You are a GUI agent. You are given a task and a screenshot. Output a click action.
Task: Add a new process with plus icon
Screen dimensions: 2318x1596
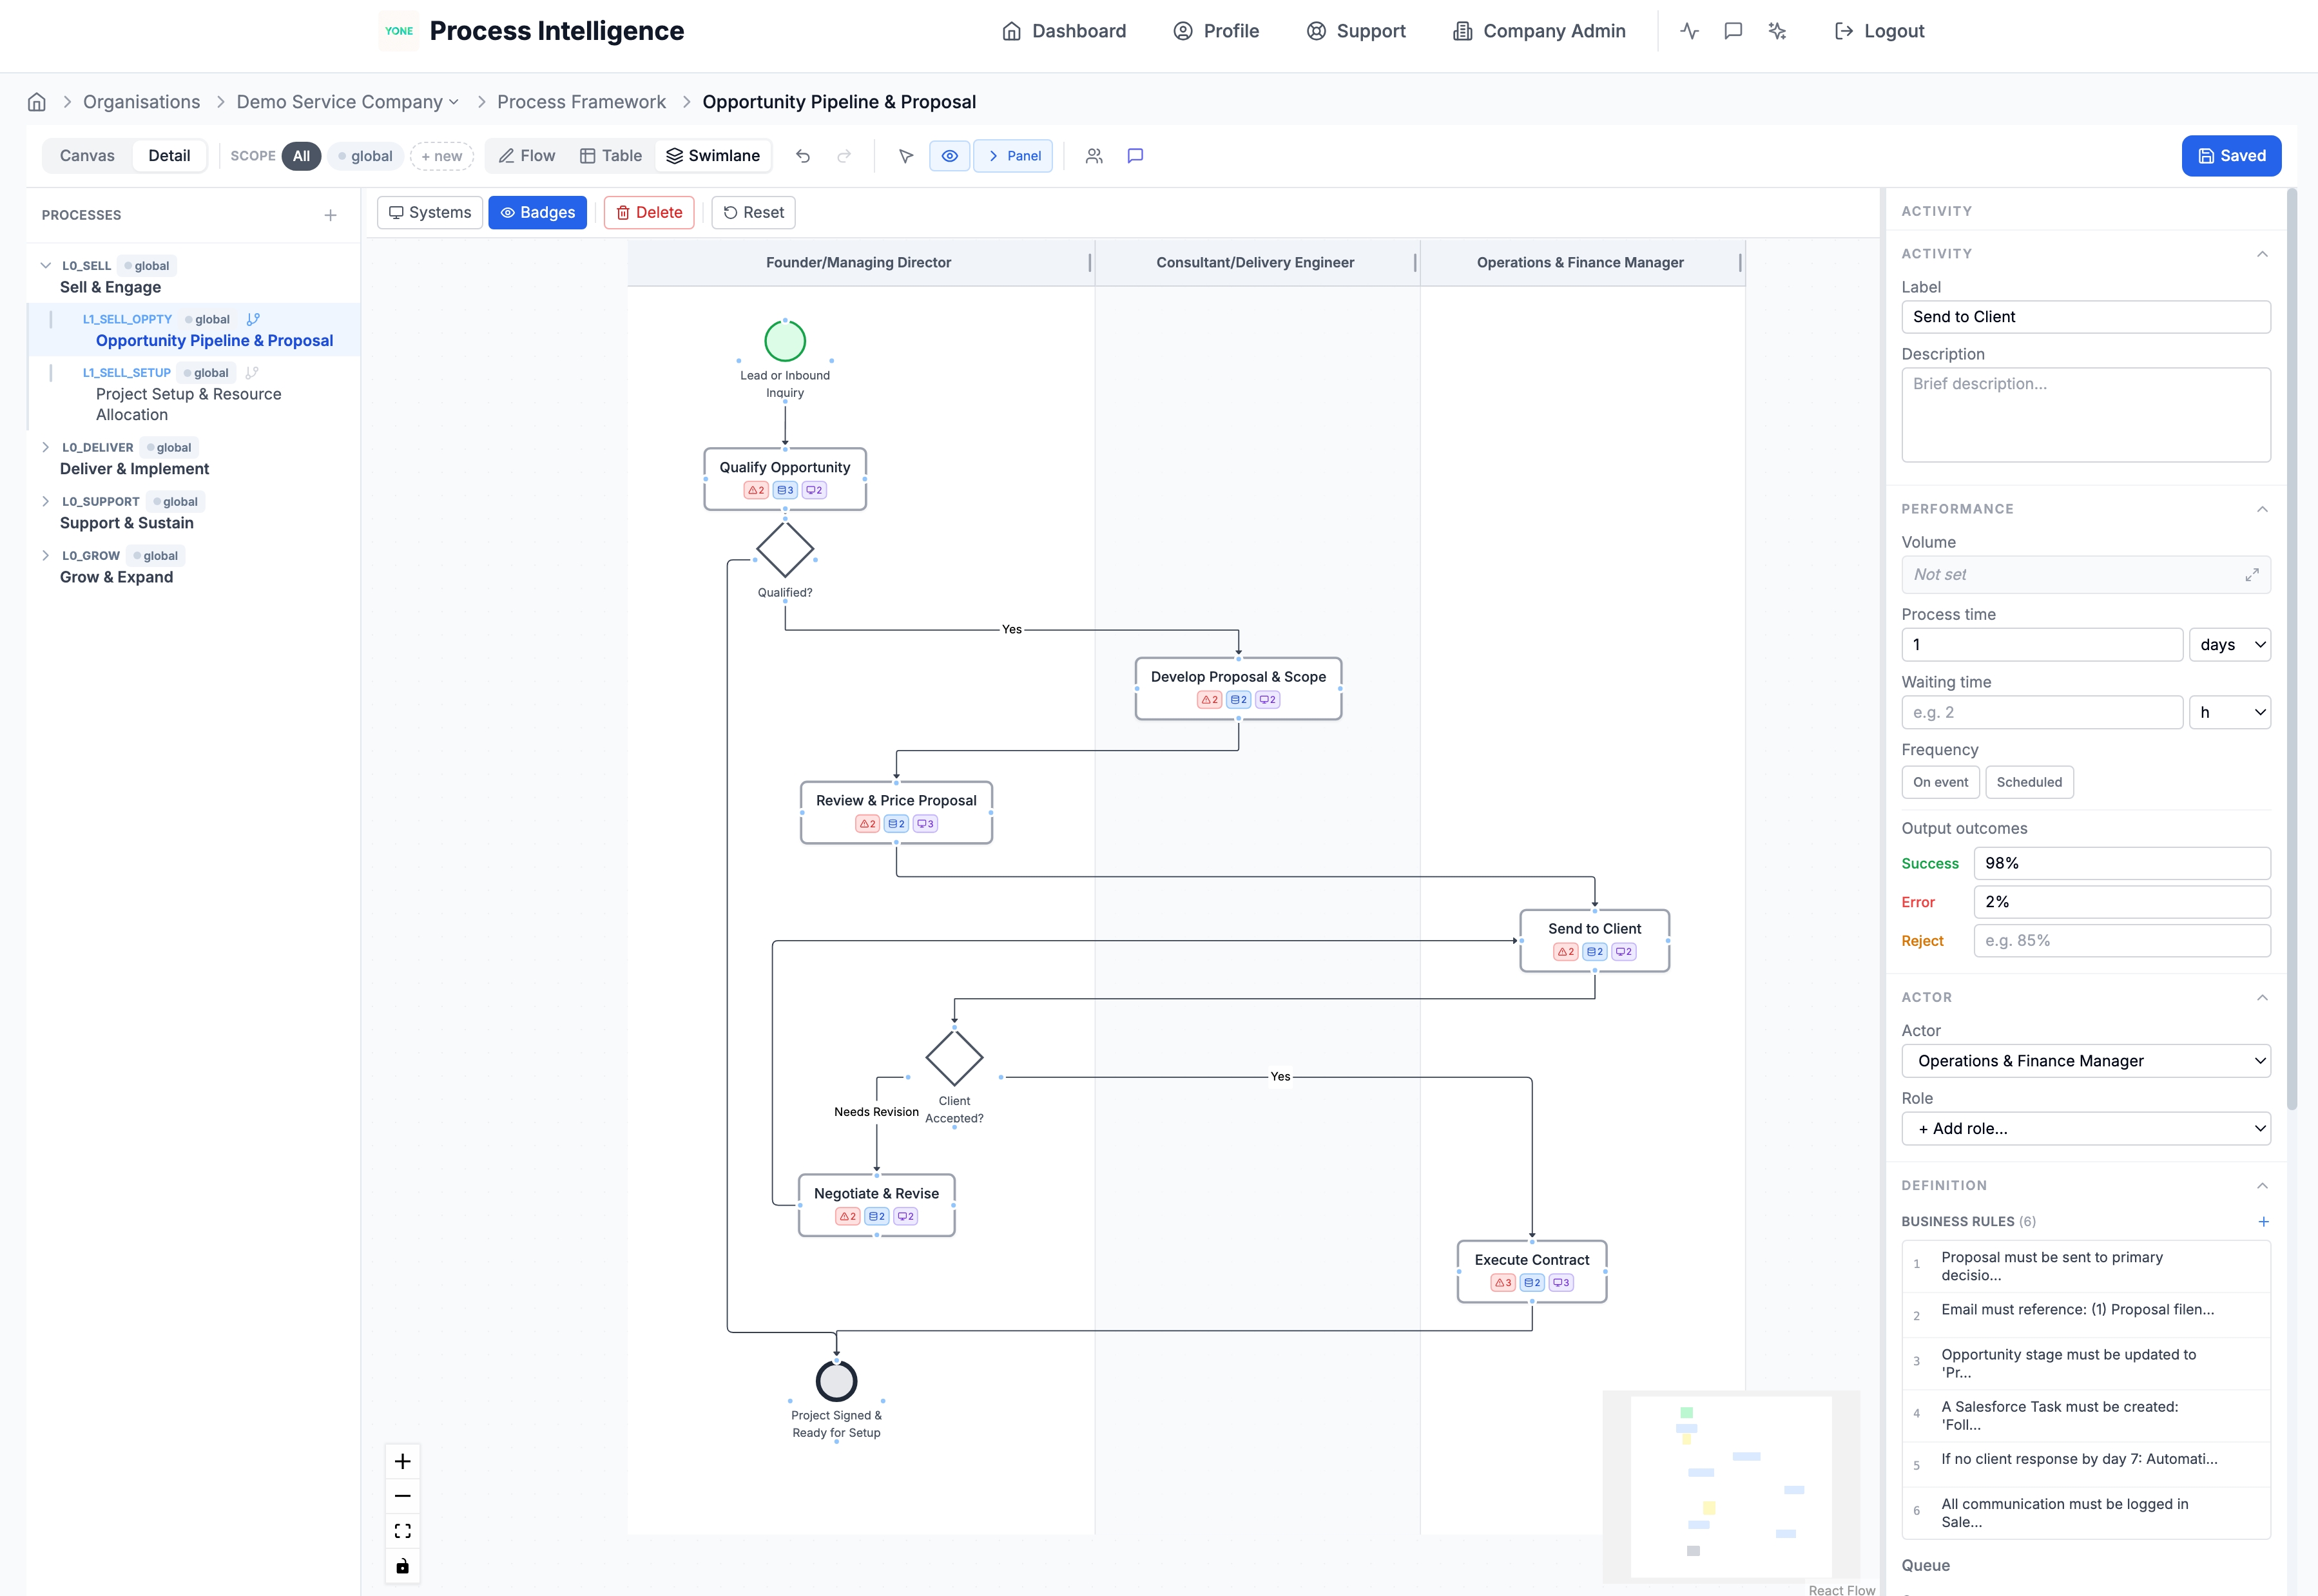pos(330,215)
